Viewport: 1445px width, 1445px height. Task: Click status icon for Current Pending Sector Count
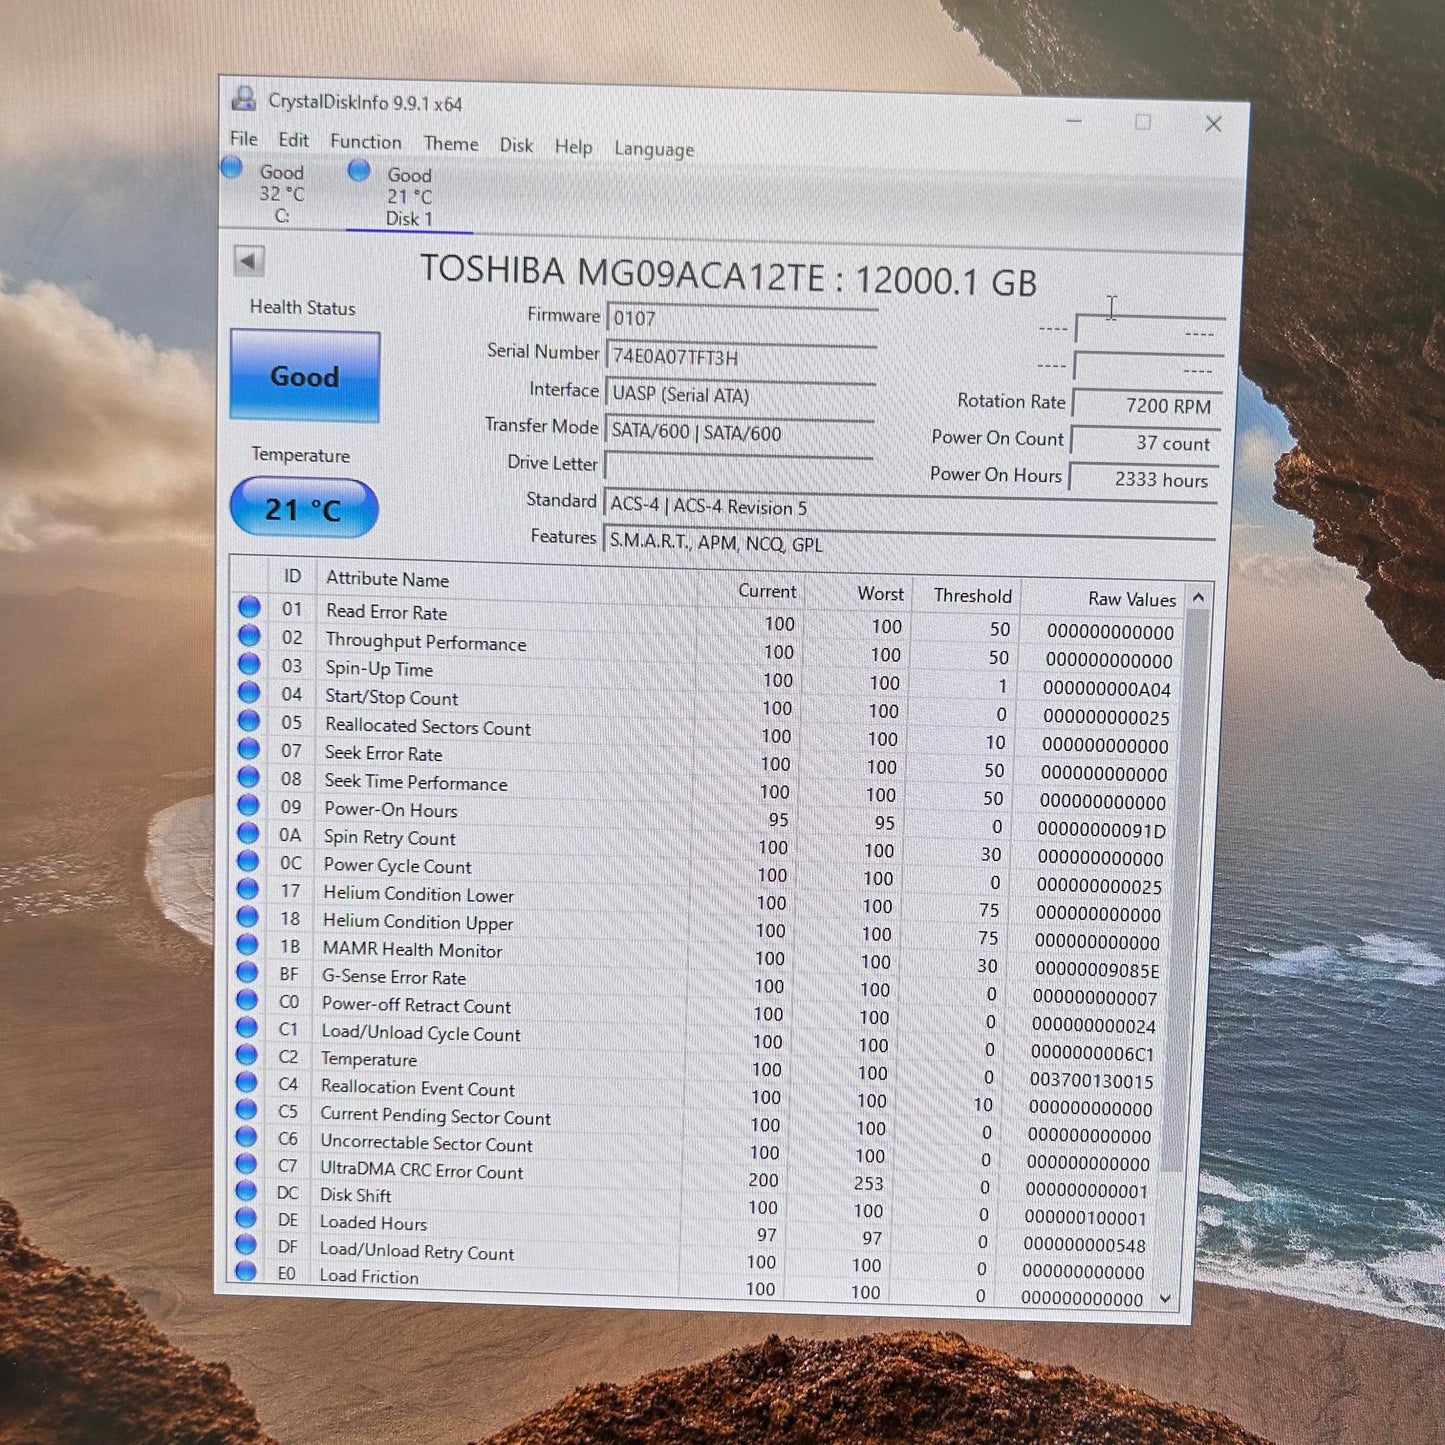pos(246,1109)
